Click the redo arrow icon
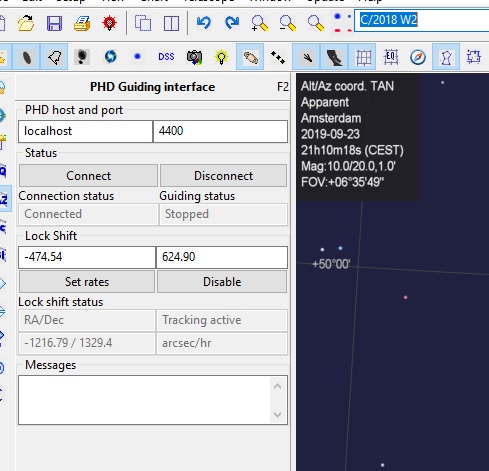The width and height of the screenshot is (489, 471). coord(232,23)
